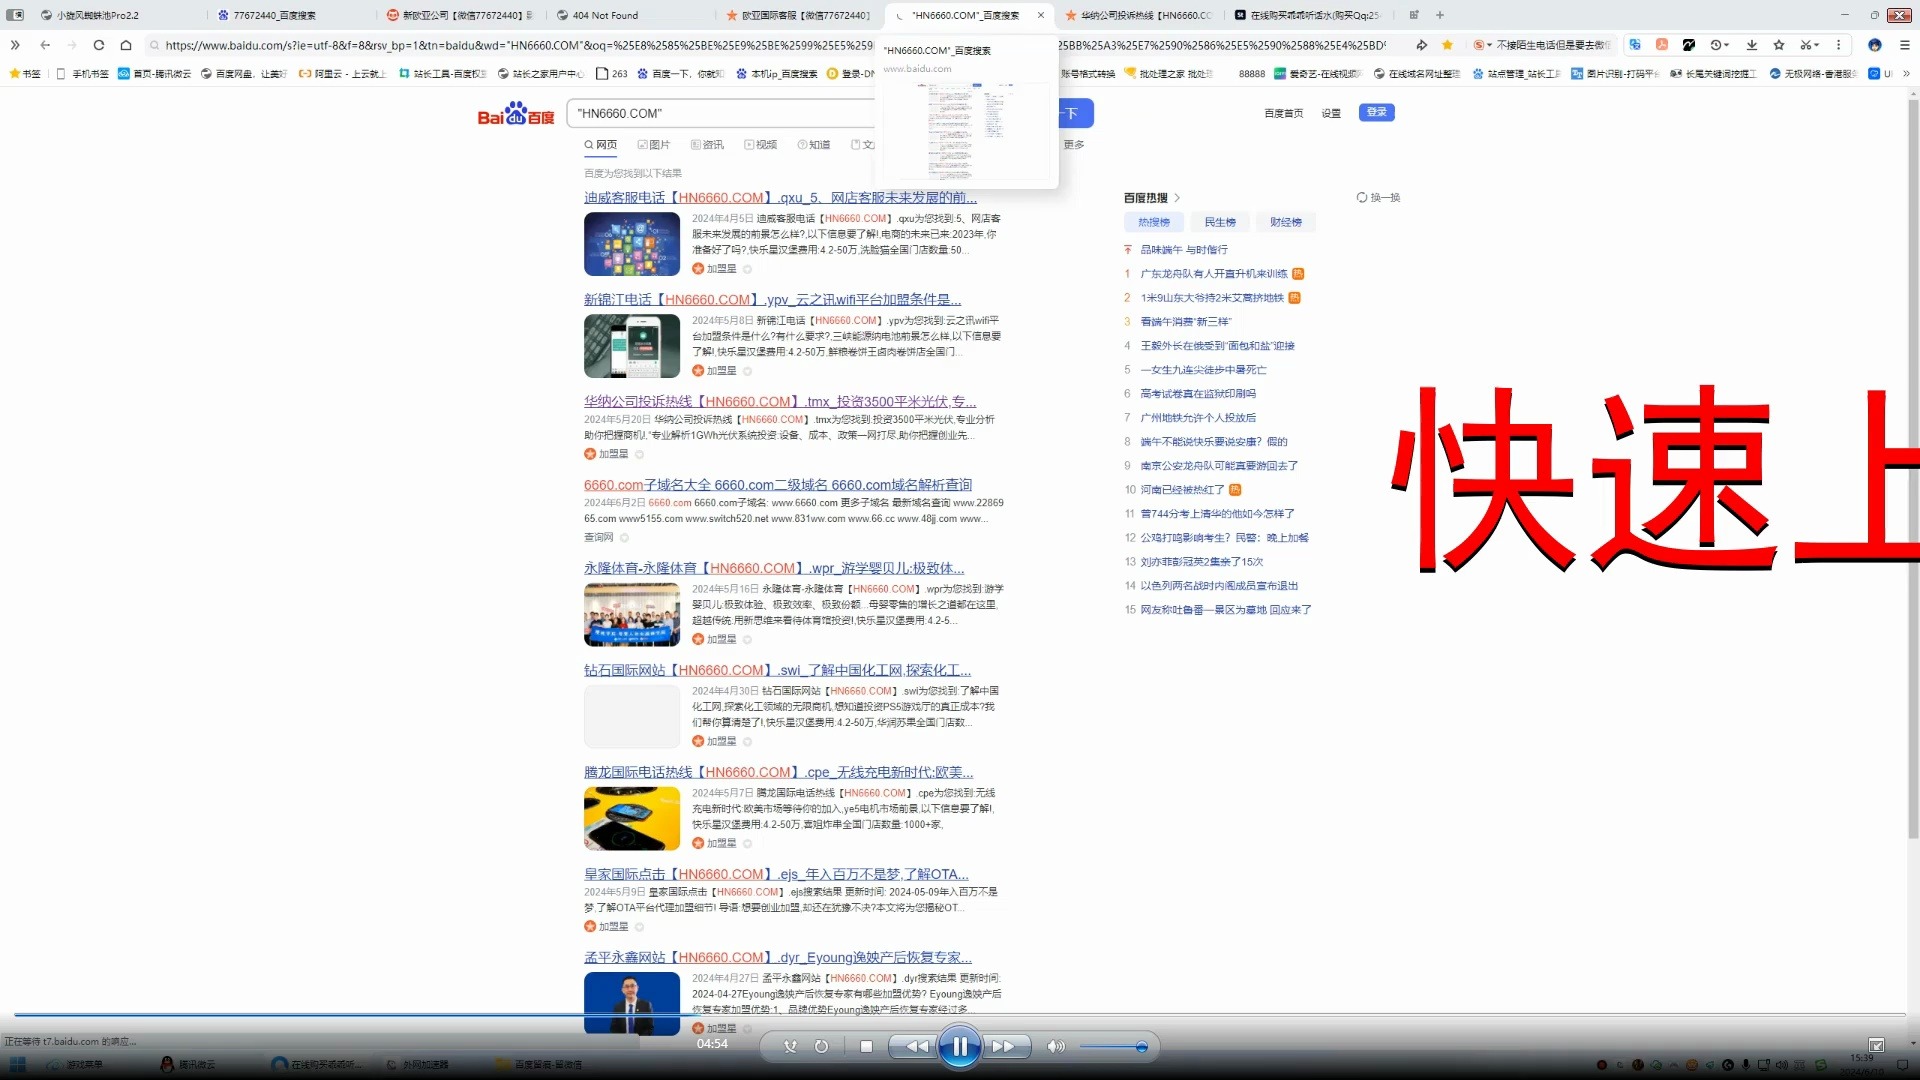Expand the 百度热搜 chevron

[1177, 198]
